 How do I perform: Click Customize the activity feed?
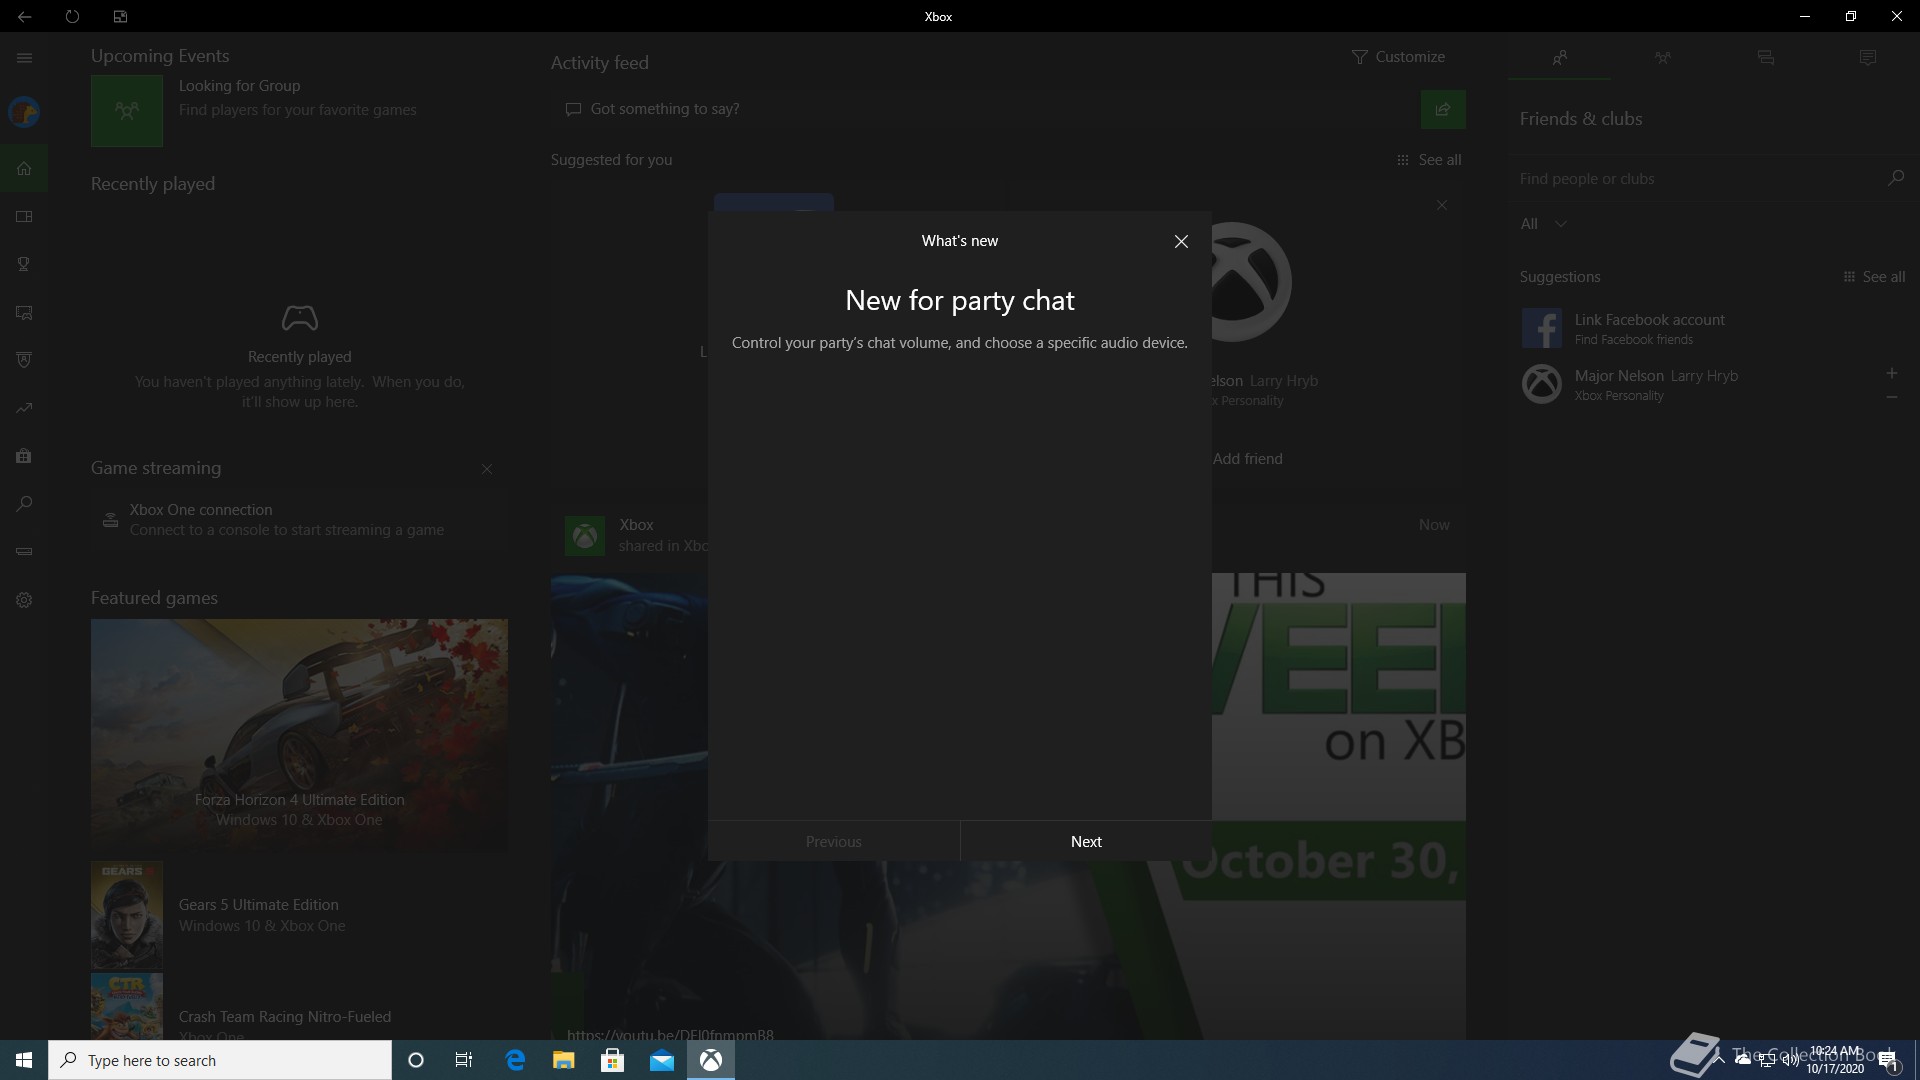pyautogui.click(x=1398, y=57)
